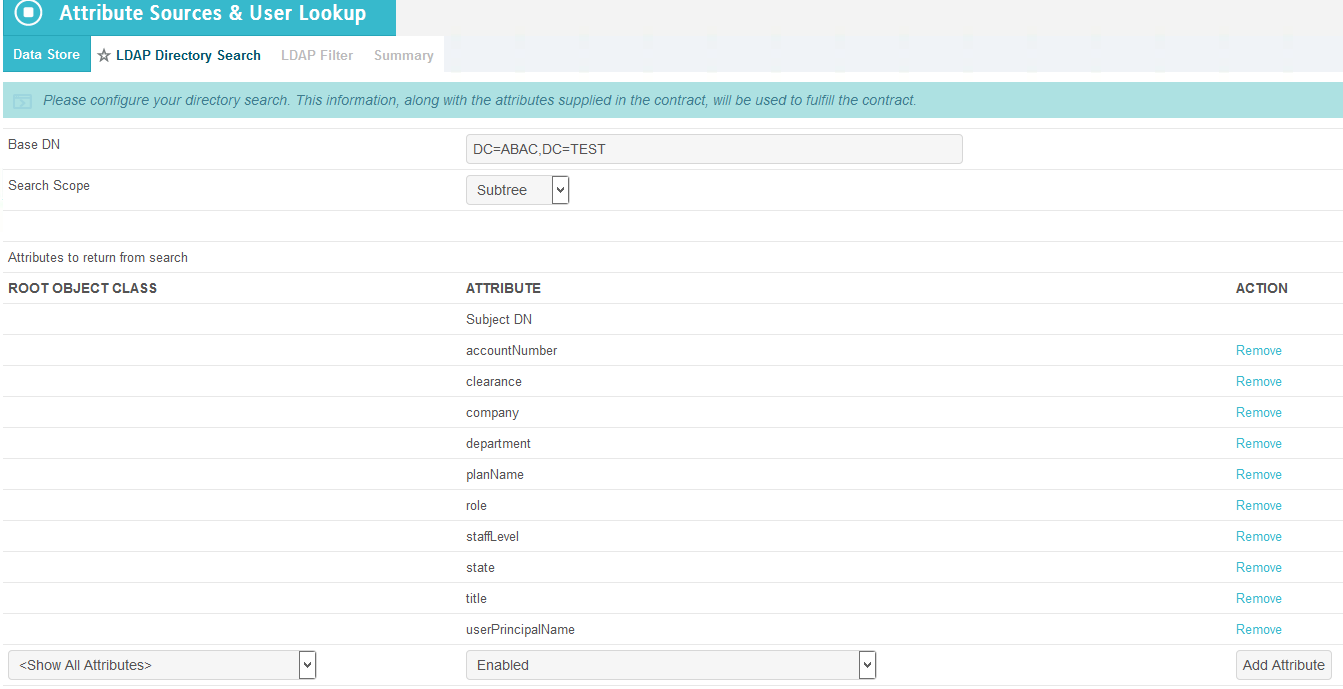Click the info banner icon
This screenshot has height=689, width=1343.
pyautogui.click(x=22, y=101)
